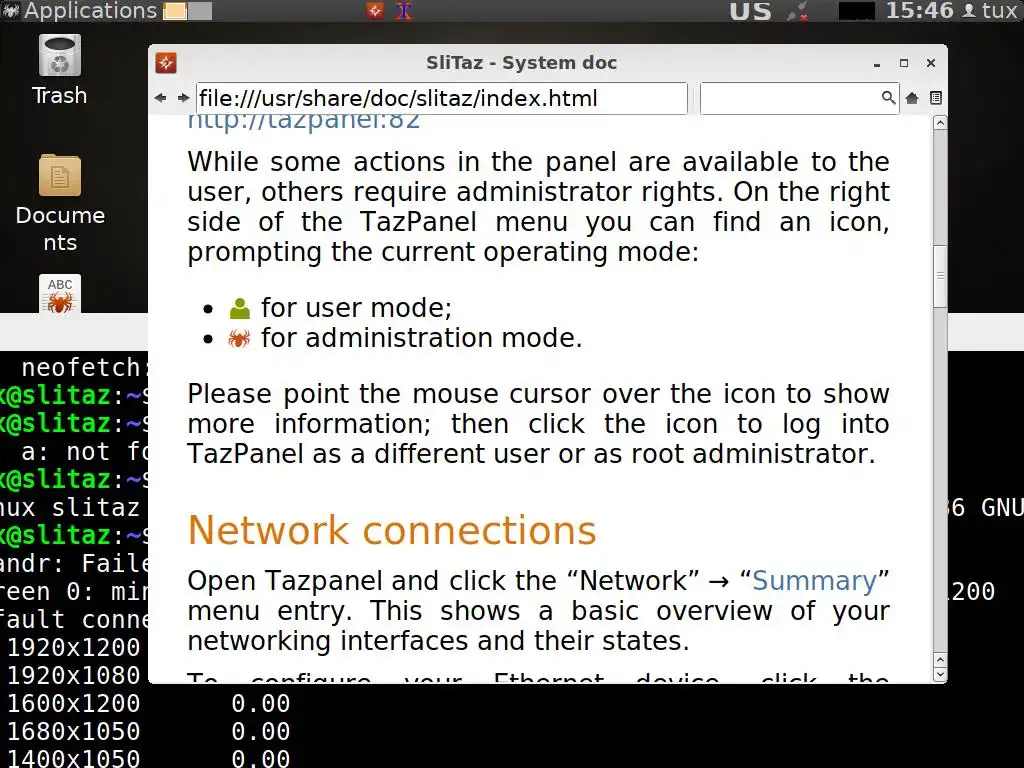Viewport: 1024px width, 768px height.
Task: Open the bookmarks page icon beside home
Action: pos(936,98)
